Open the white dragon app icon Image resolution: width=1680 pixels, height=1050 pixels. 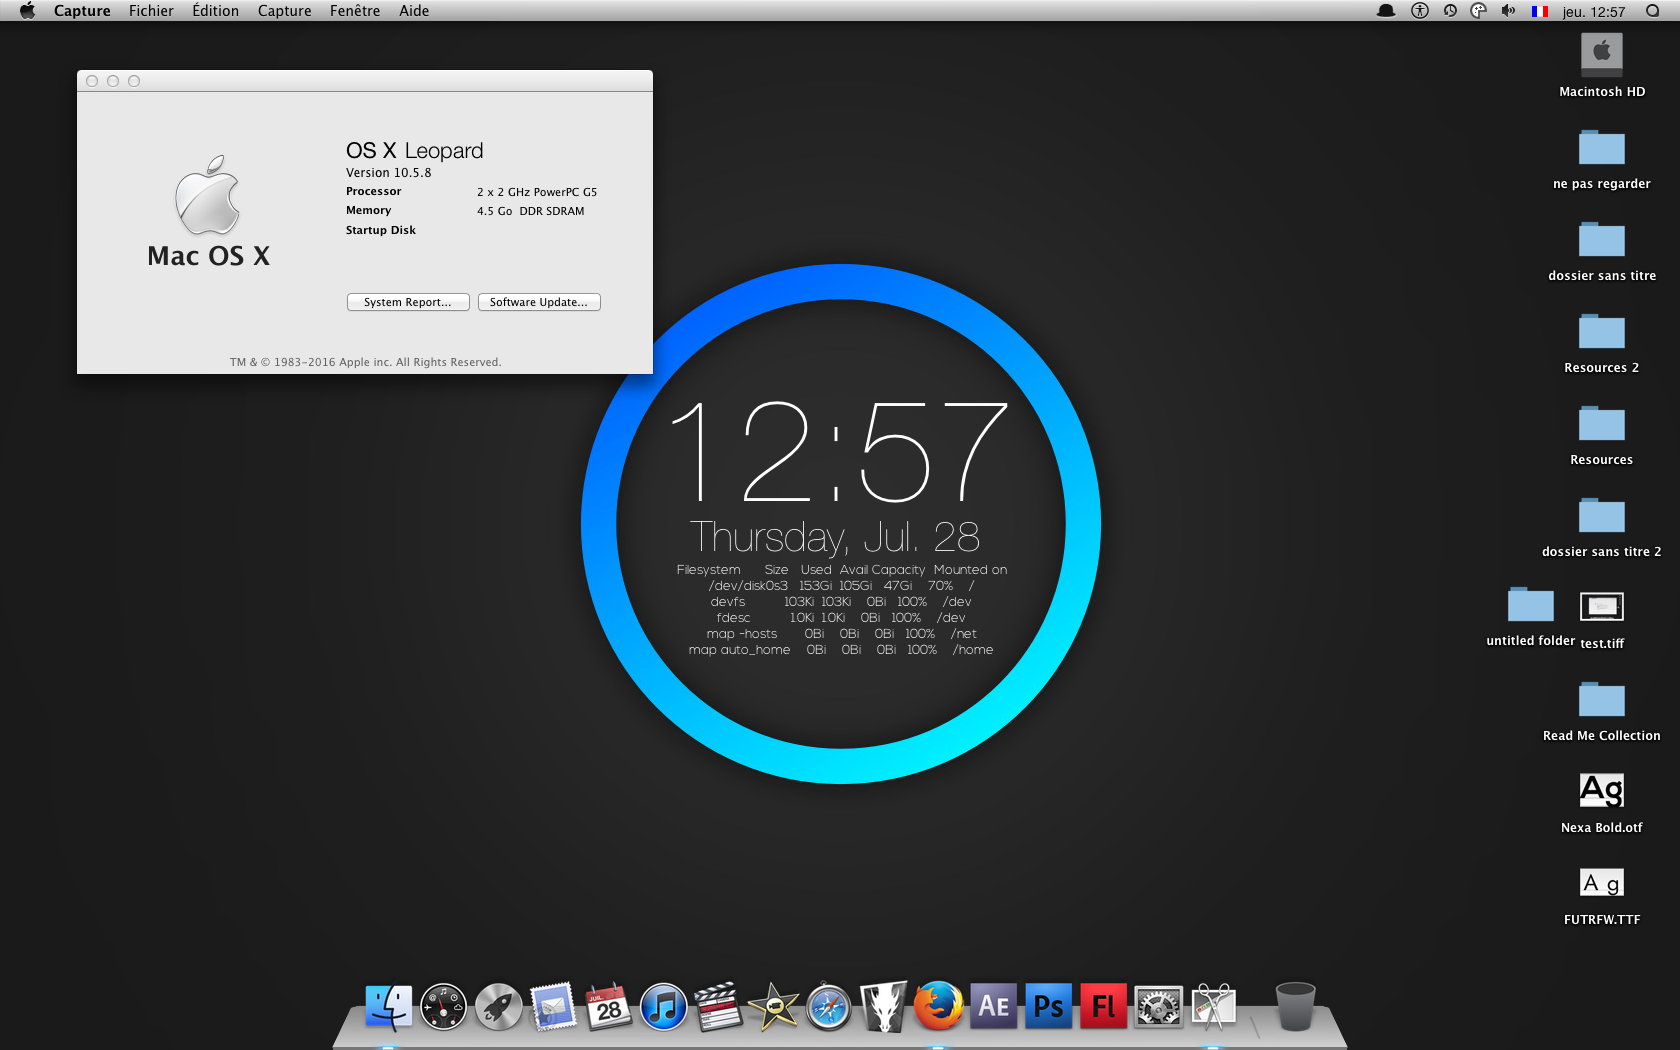(x=884, y=1007)
